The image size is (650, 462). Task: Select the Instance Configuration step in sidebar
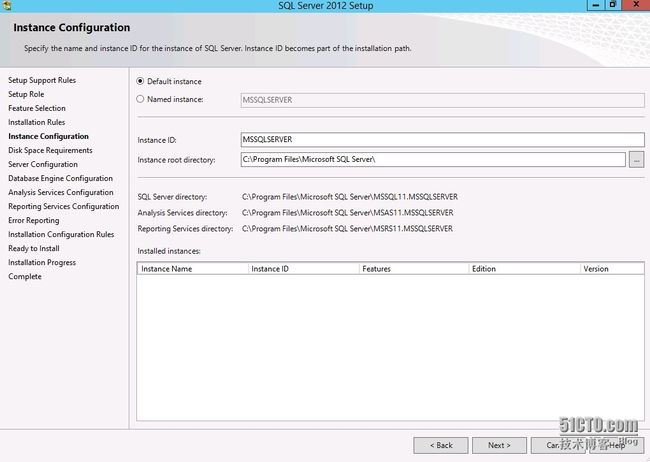point(48,136)
